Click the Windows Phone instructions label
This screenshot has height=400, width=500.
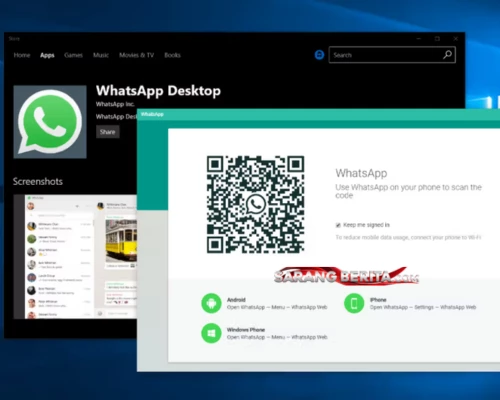click(277, 333)
